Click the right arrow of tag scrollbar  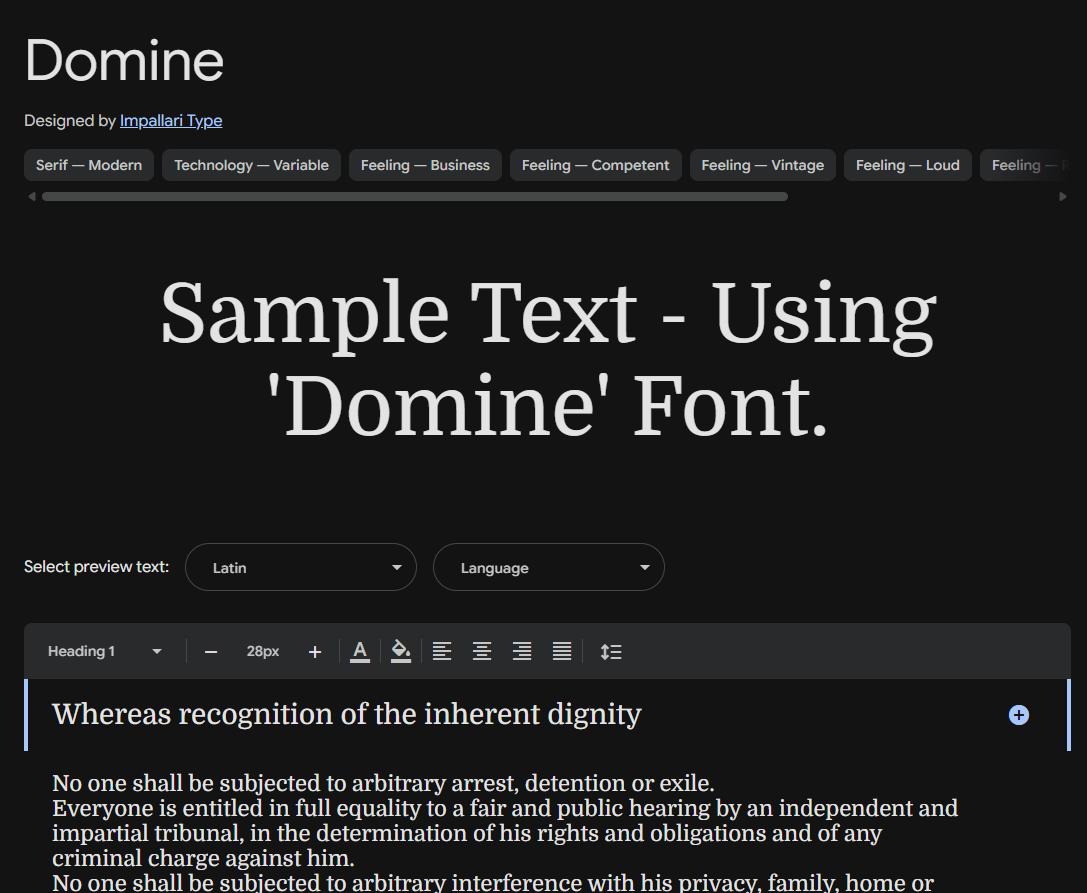click(x=1063, y=196)
